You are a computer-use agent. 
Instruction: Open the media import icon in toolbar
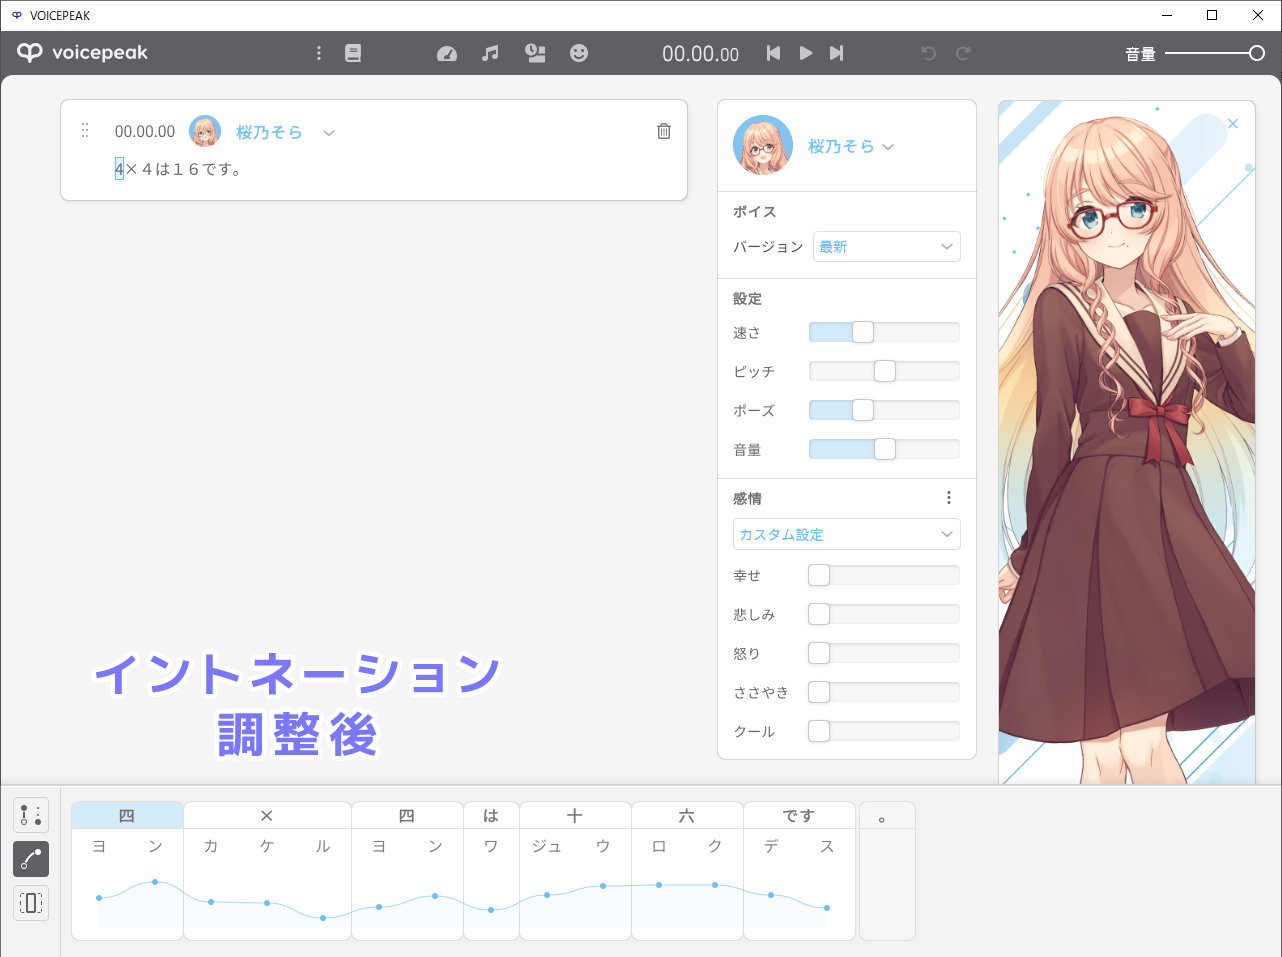click(x=535, y=53)
